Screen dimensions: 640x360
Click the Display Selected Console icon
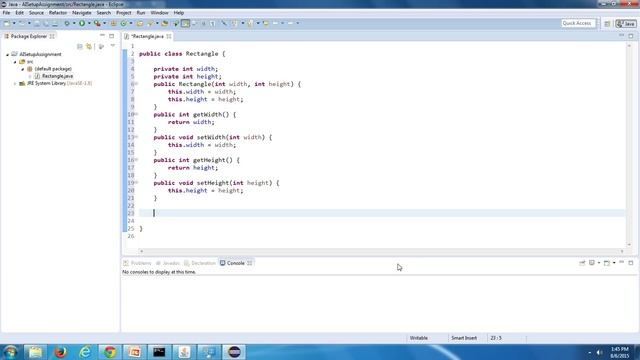(x=592, y=262)
